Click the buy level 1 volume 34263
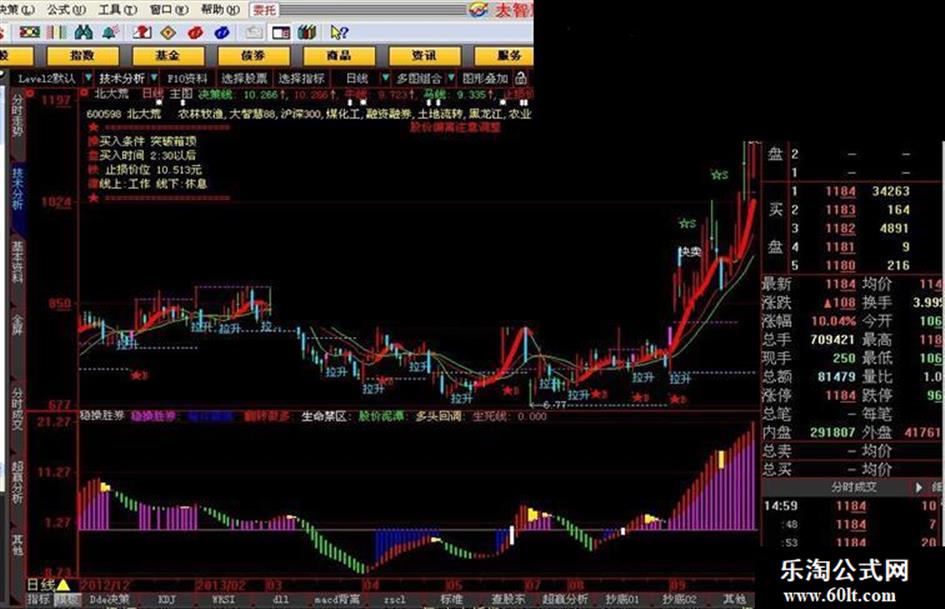The image size is (945, 609). click(891, 191)
